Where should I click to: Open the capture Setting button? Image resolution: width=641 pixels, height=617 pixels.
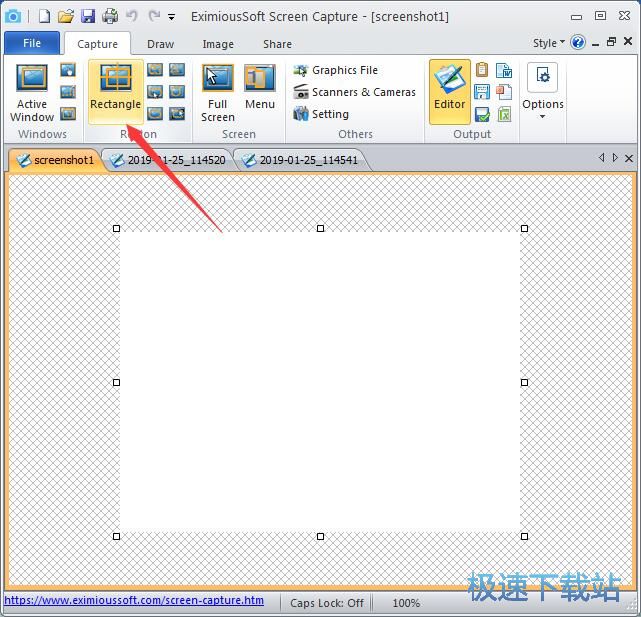[x=321, y=114]
